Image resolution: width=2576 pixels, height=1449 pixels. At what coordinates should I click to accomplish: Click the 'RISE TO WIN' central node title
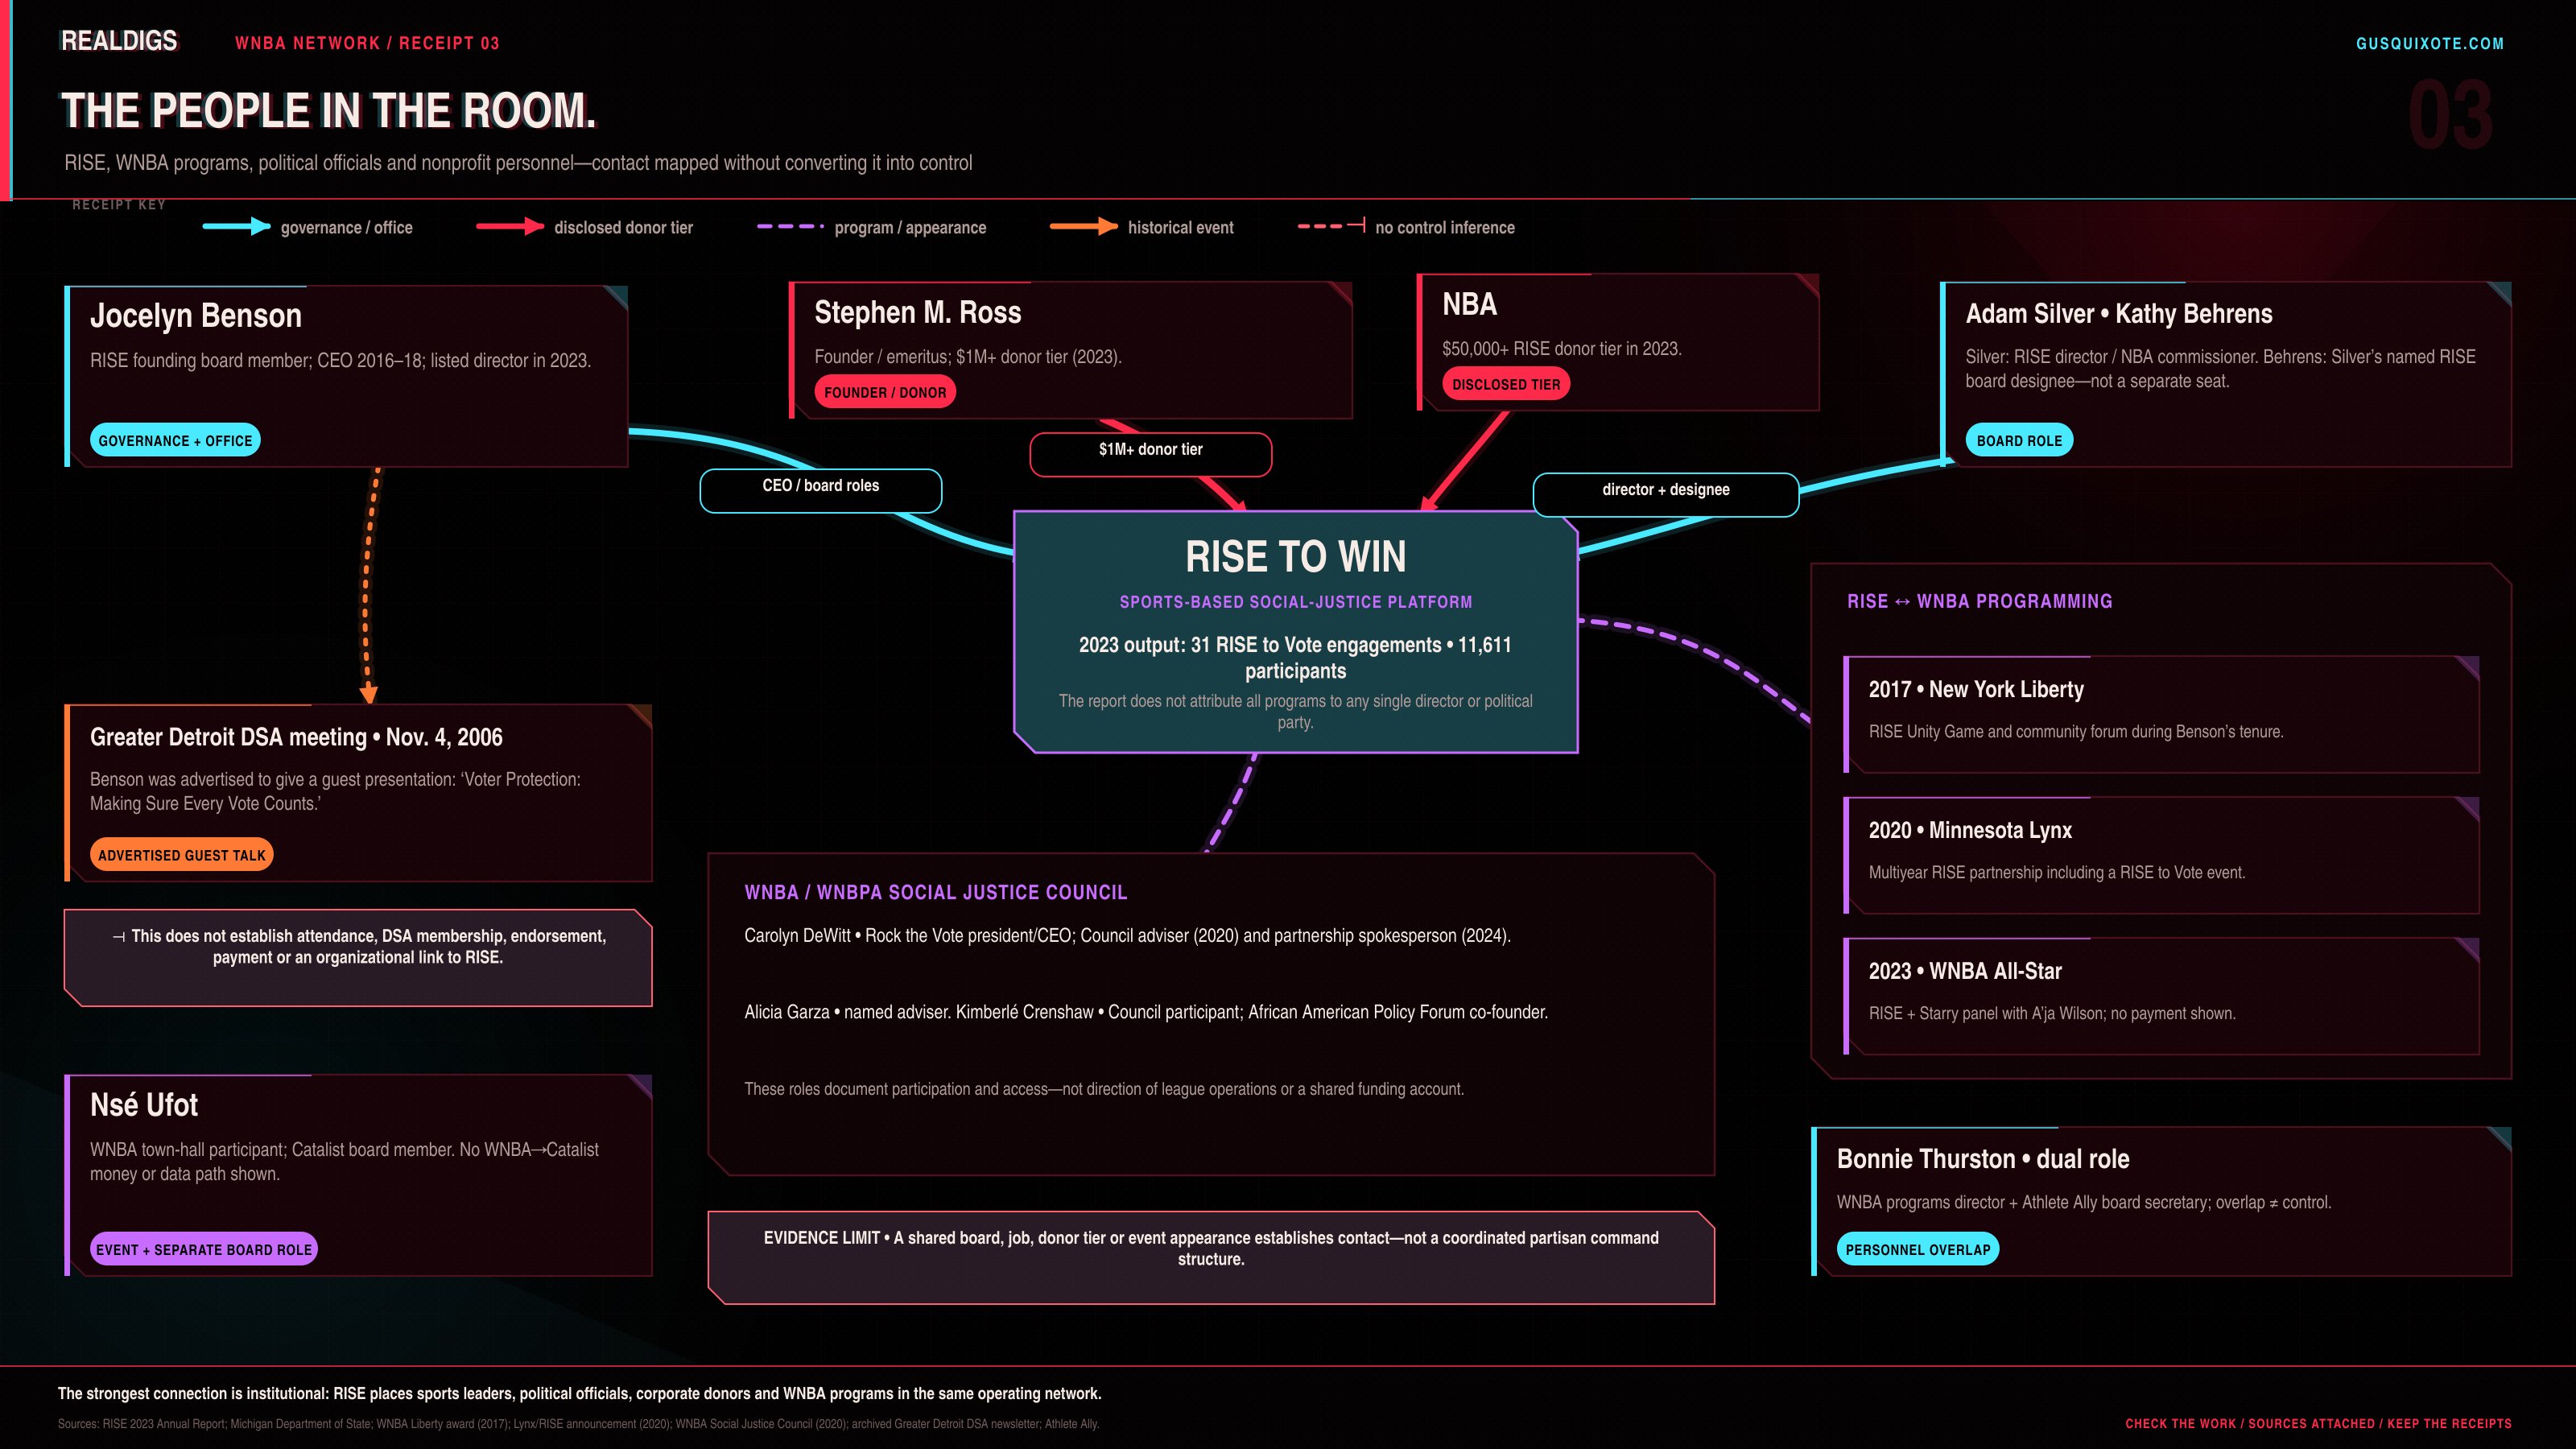(x=1295, y=557)
